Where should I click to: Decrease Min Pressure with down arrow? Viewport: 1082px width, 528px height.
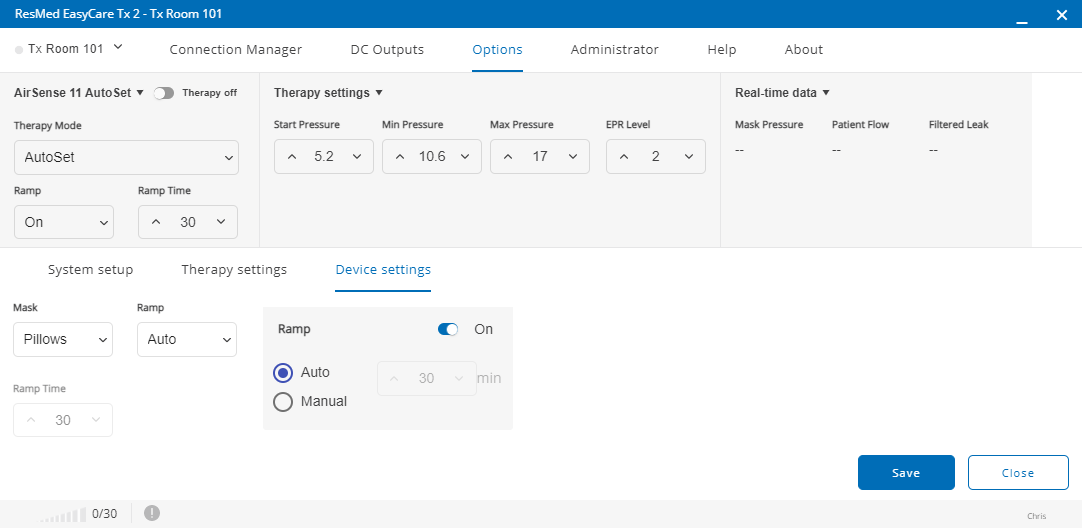pyautogui.click(x=465, y=157)
